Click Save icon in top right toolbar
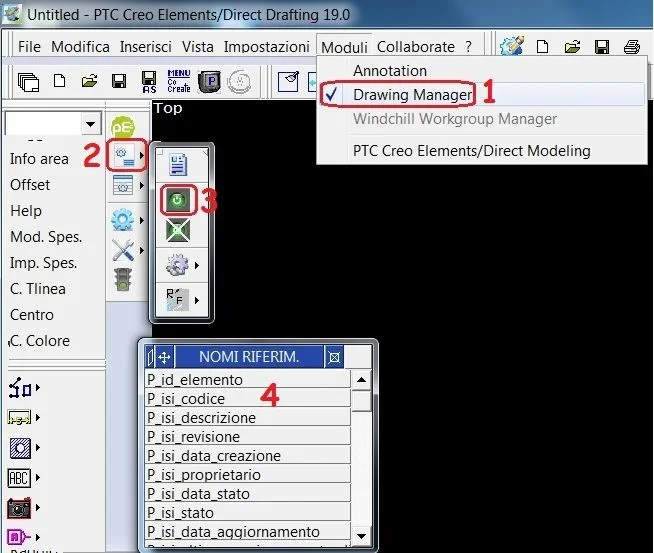The image size is (654, 553). tap(602, 47)
